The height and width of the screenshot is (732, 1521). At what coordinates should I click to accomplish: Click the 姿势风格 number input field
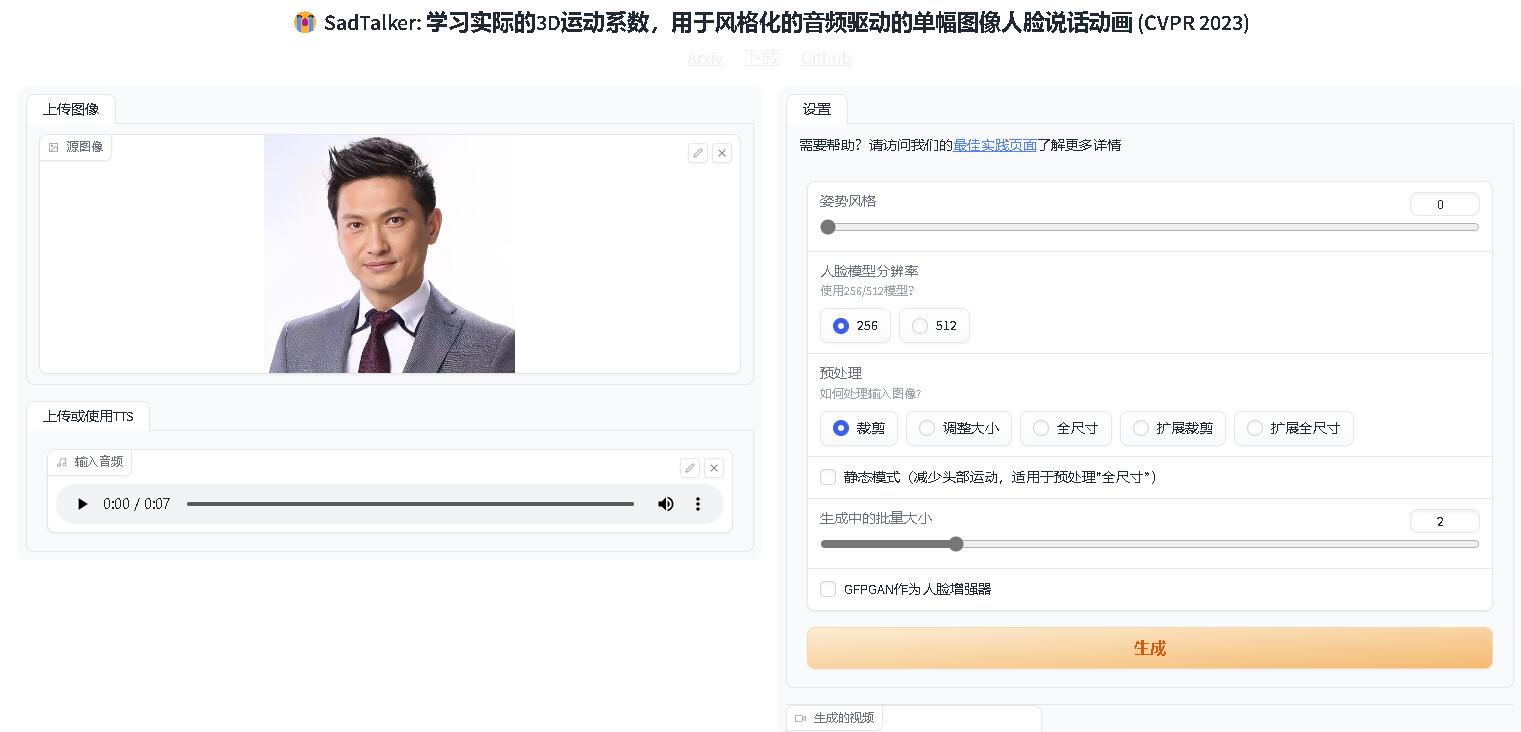pyautogui.click(x=1444, y=204)
